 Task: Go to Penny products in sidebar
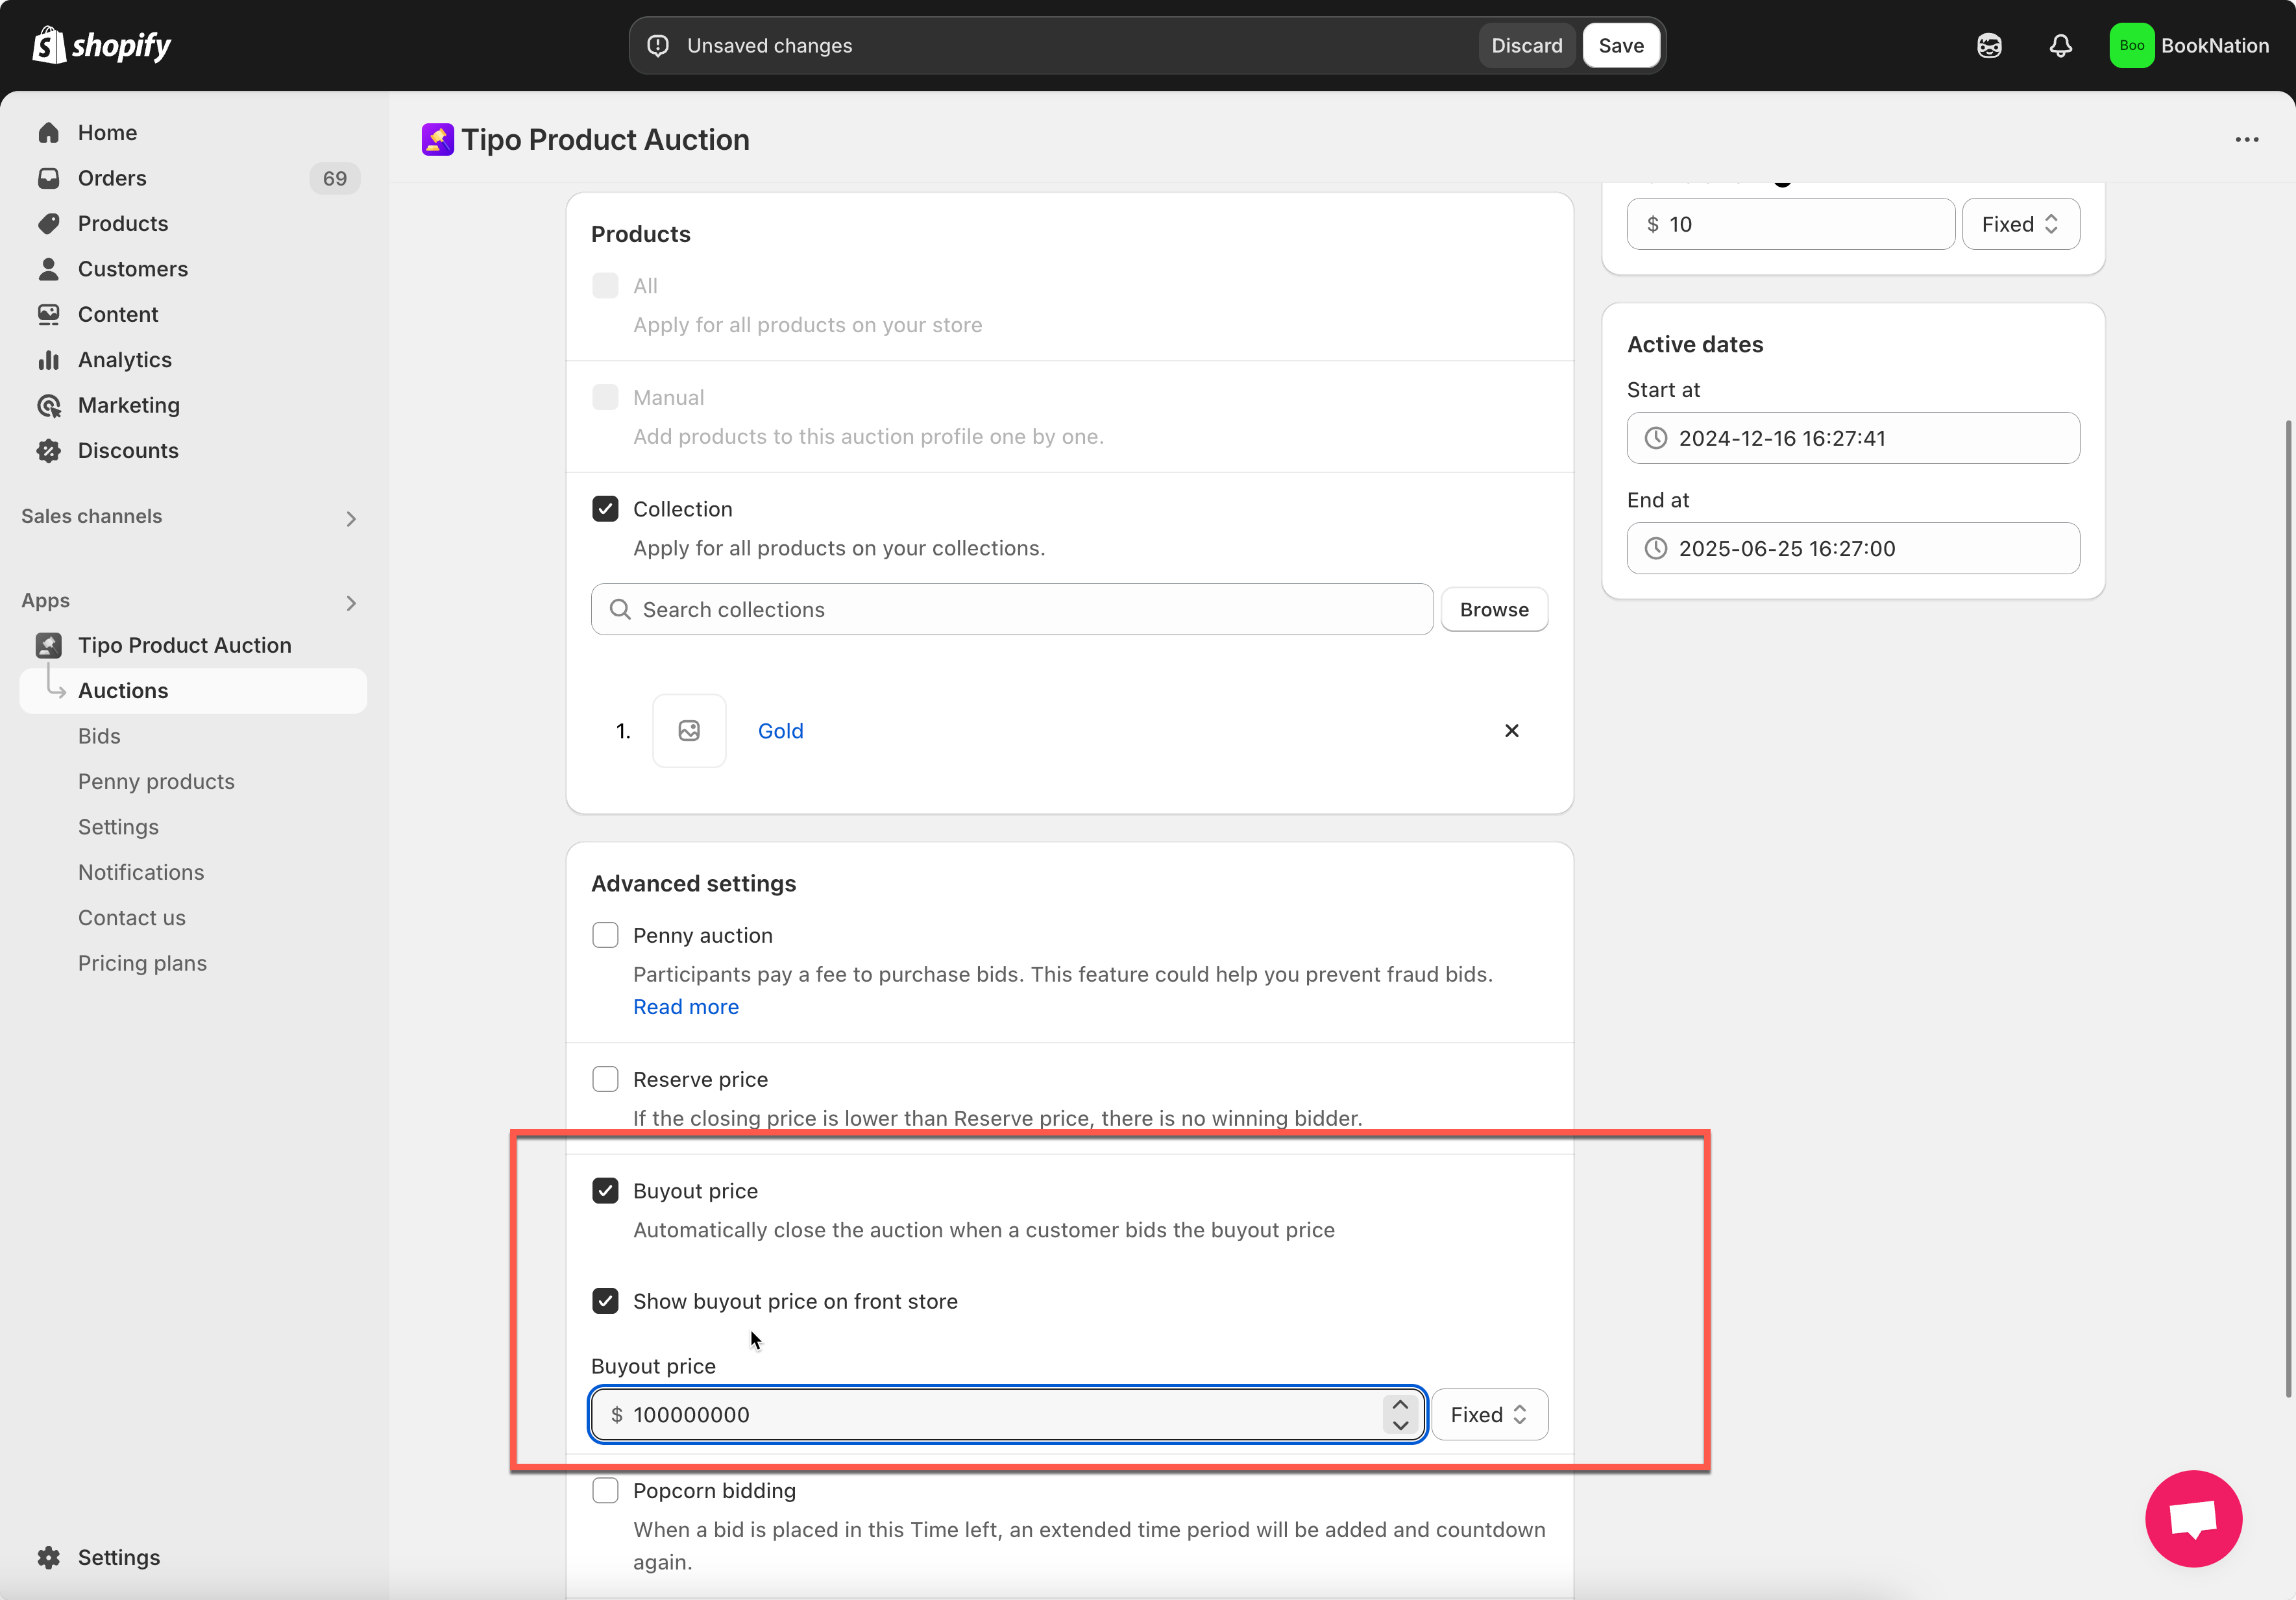pos(156,781)
